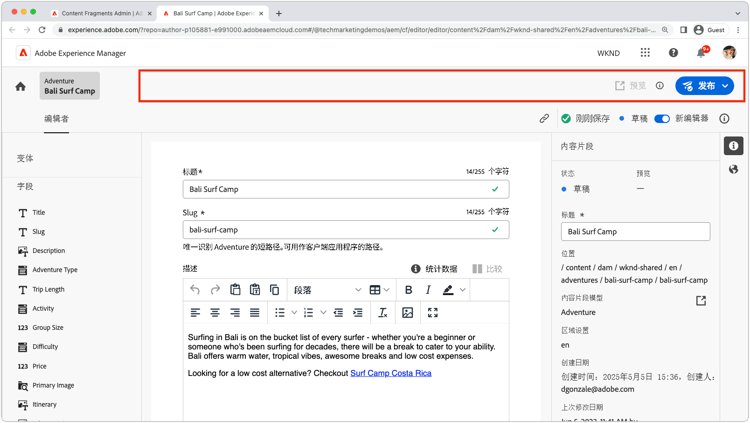The height and width of the screenshot is (423, 750).
Task: Click the paste clipboard icon
Action: (x=235, y=289)
